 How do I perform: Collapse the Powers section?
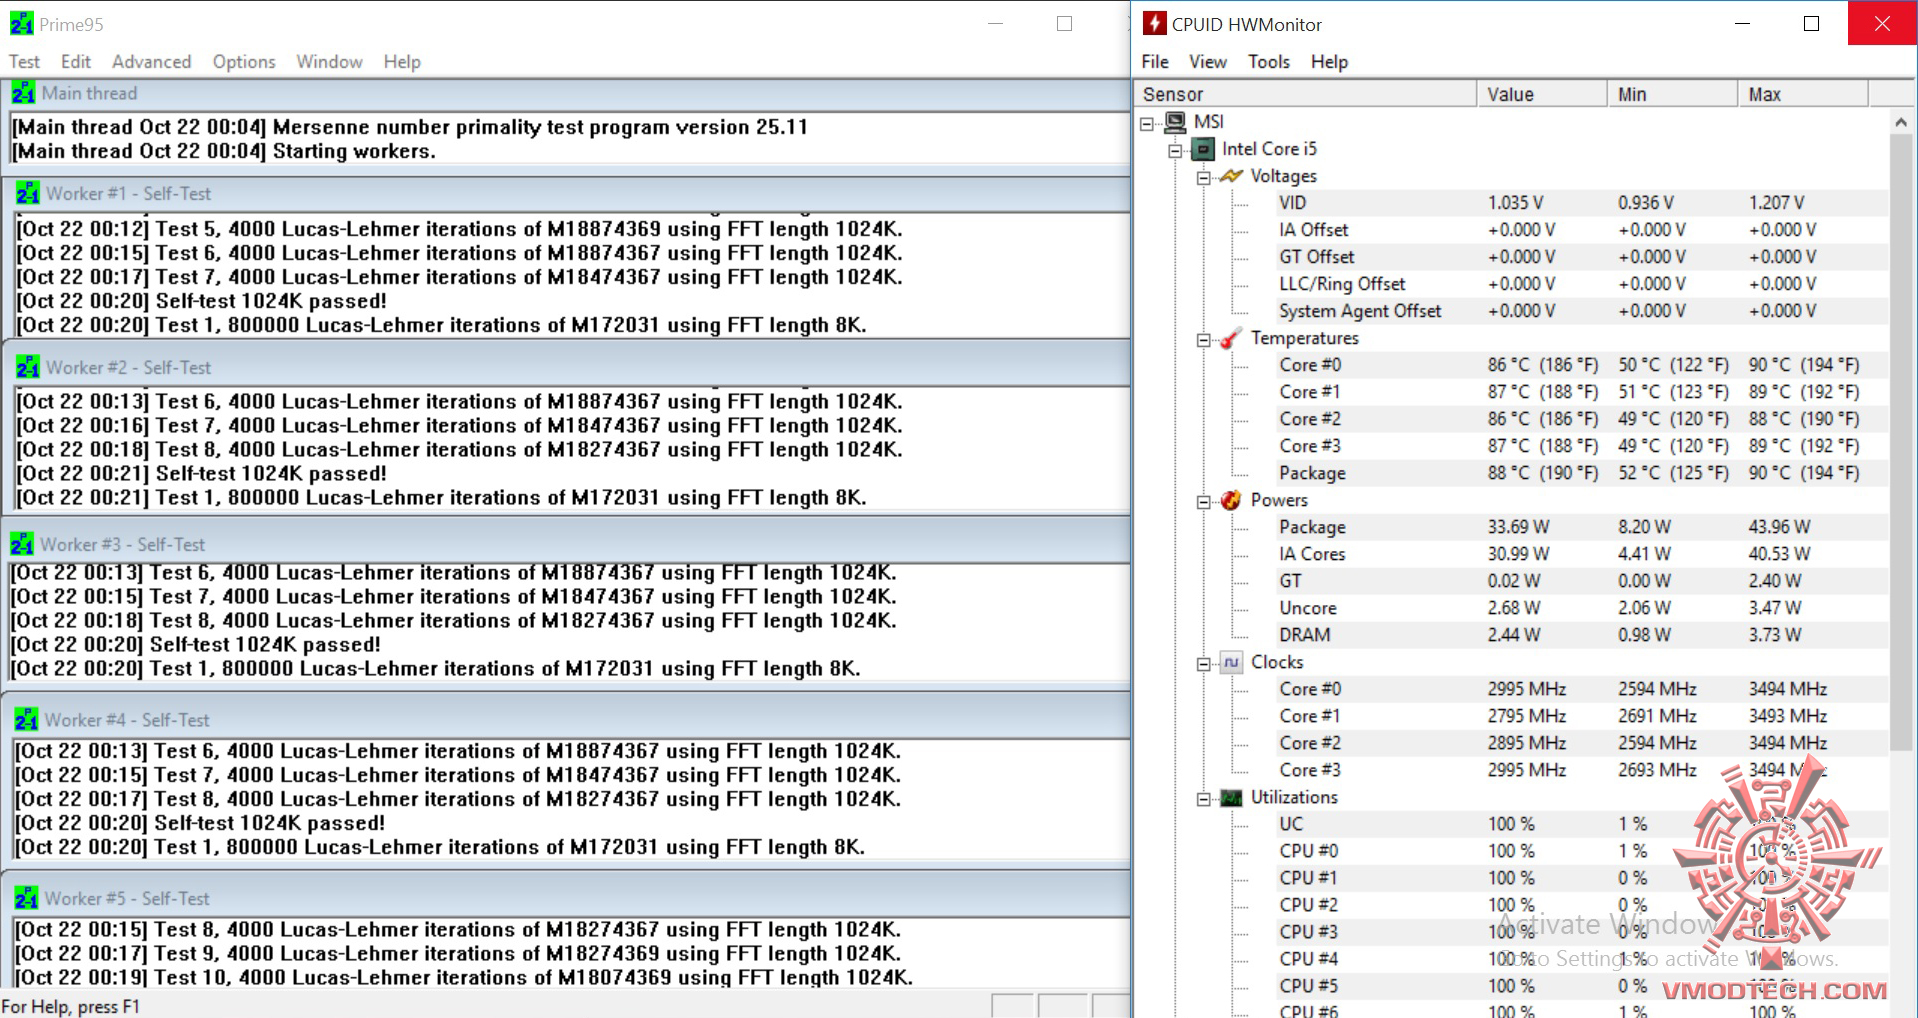click(1204, 501)
